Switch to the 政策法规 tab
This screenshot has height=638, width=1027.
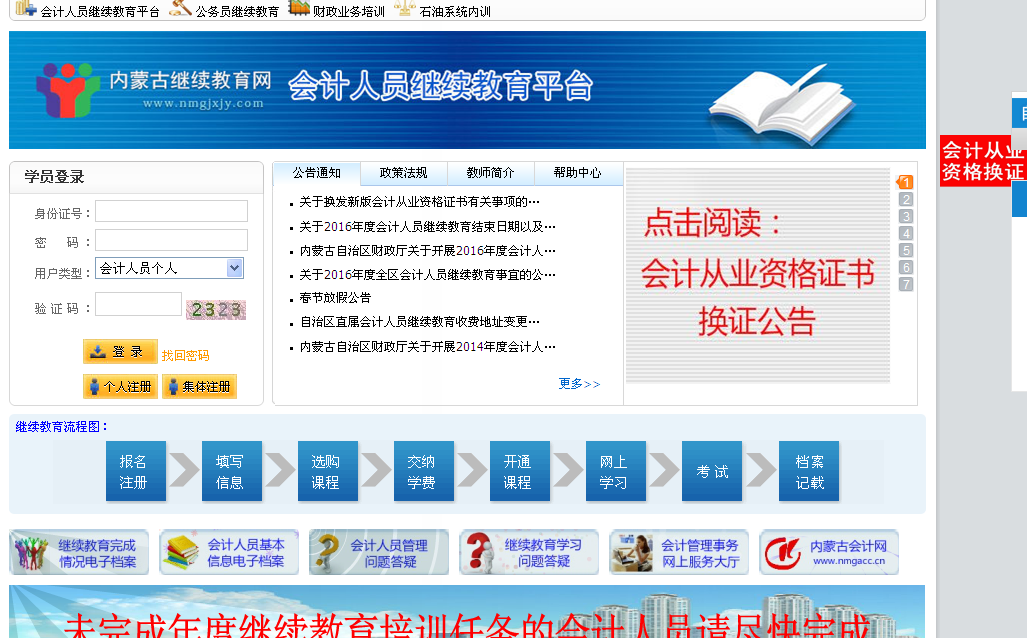[403, 173]
